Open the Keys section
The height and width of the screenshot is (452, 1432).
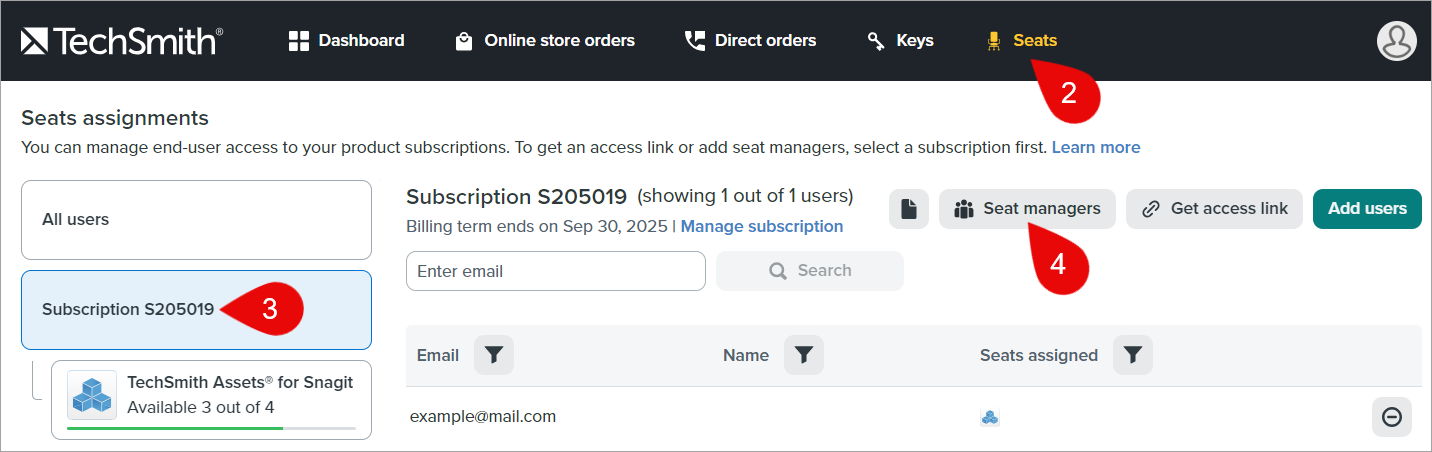[900, 41]
